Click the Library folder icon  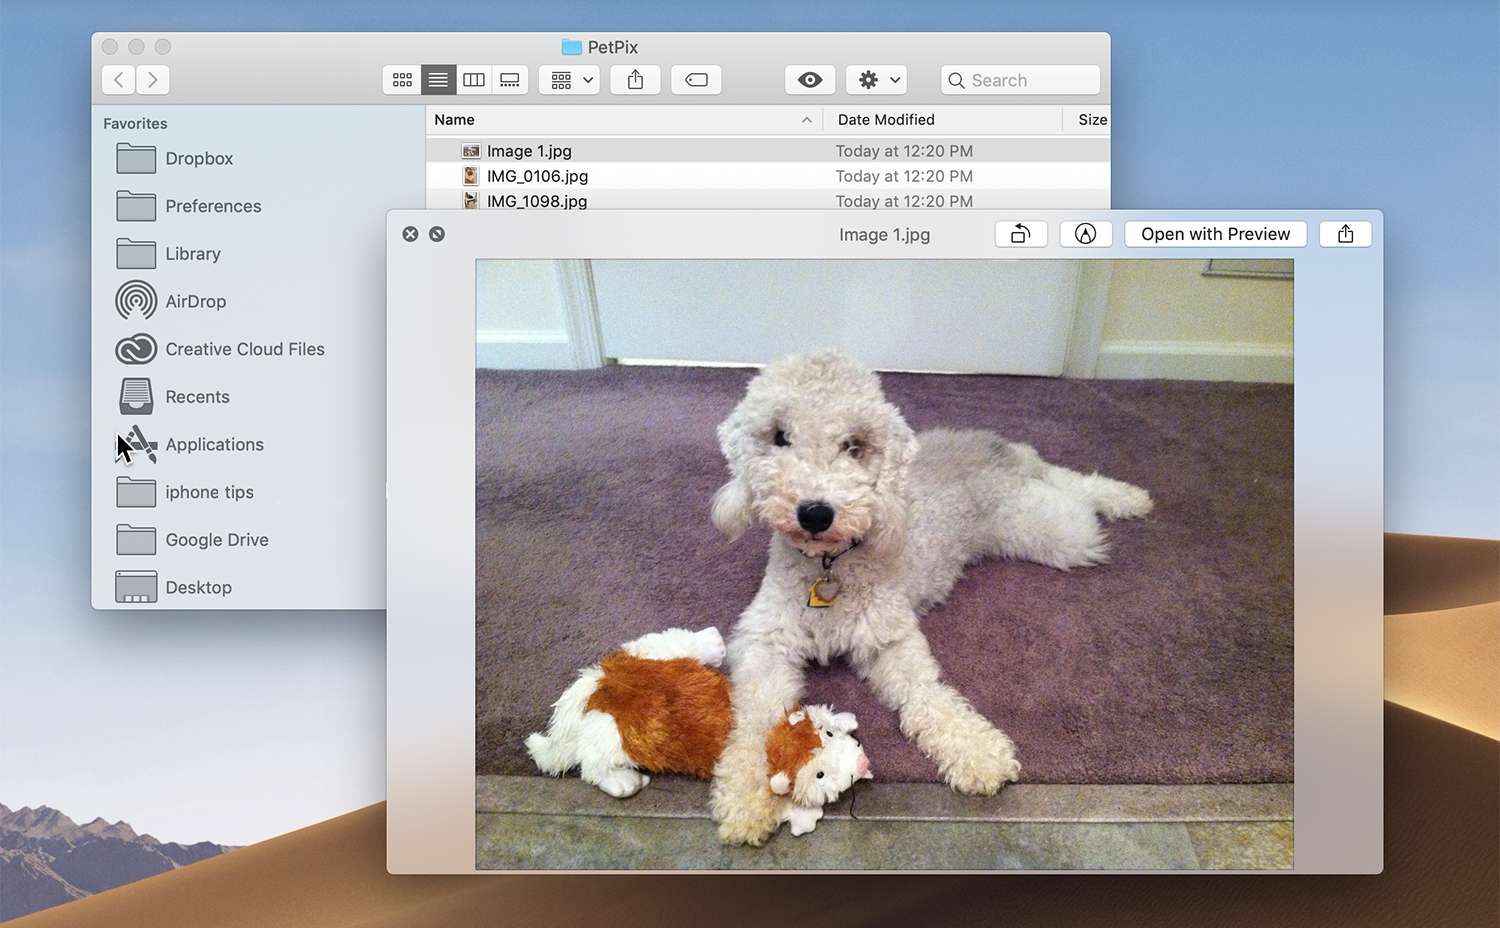[x=136, y=254]
